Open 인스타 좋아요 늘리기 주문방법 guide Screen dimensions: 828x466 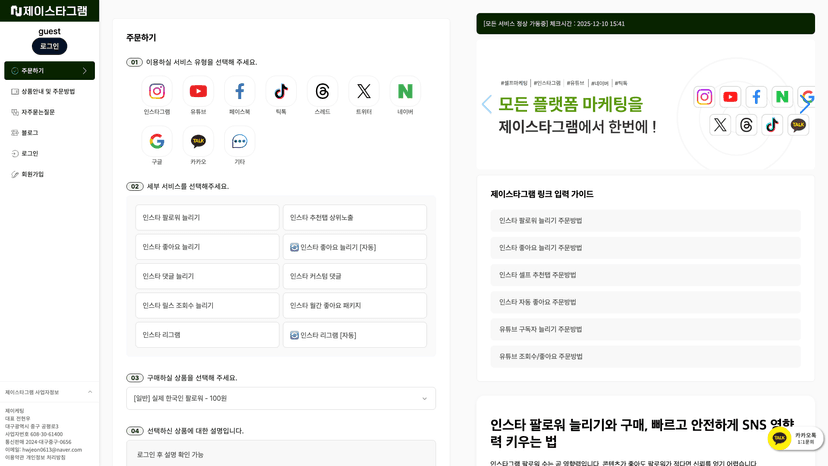click(645, 248)
